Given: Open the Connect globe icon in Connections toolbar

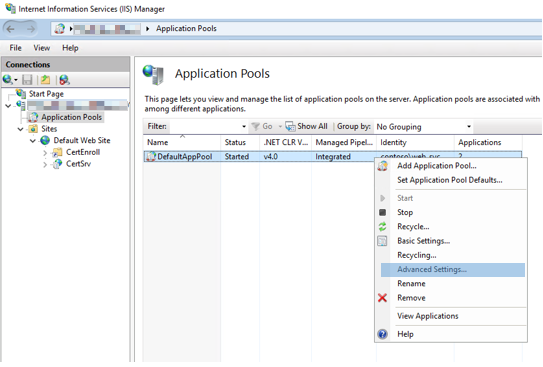Looking at the screenshot, I should 7,80.
